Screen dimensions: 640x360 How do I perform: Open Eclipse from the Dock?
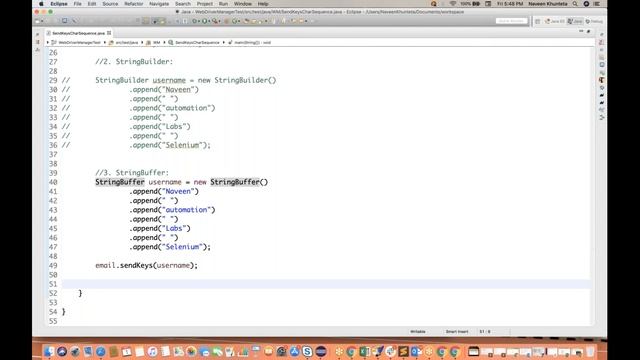tap(321, 351)
